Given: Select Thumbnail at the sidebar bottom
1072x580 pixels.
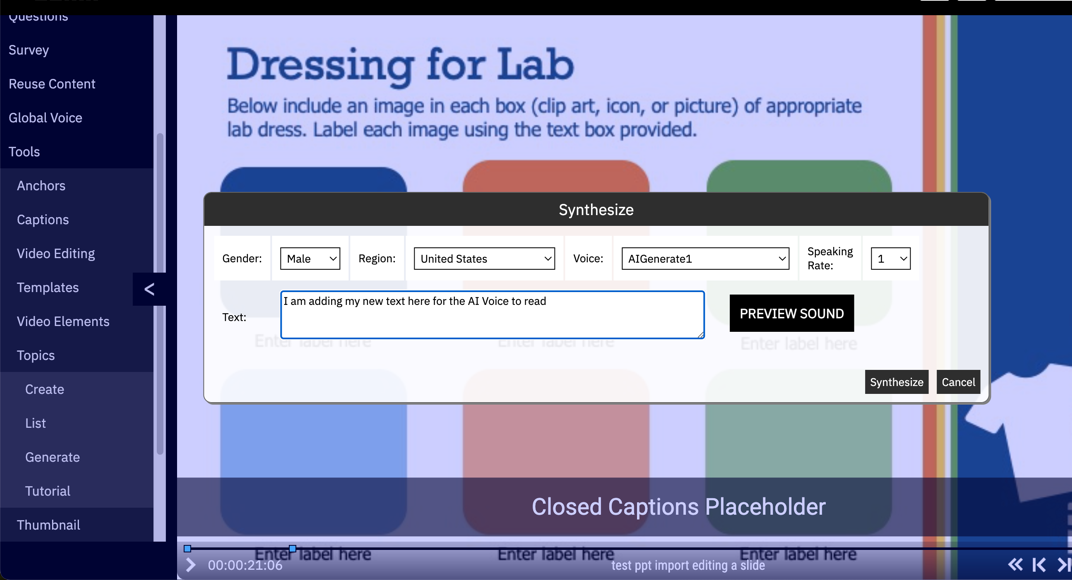Looking at the screenshot, I should click(x=46, y=525).
